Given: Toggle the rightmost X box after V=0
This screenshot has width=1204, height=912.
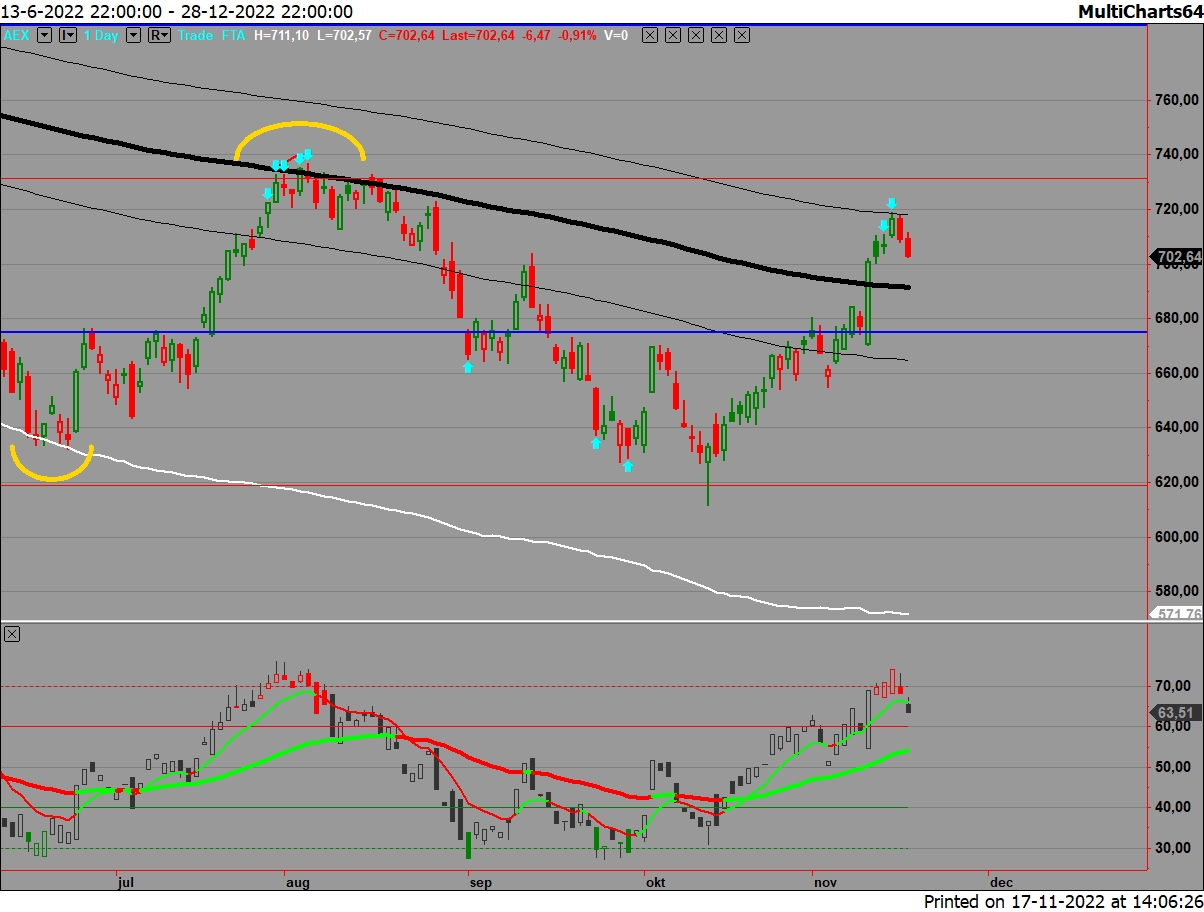Looking at the screenshot, I should point(742,35).
